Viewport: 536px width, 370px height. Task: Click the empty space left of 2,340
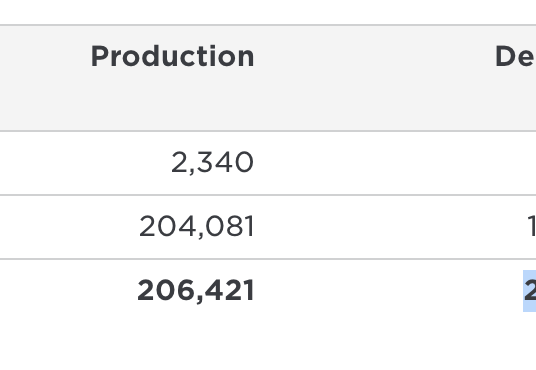(x=82, y=163)
